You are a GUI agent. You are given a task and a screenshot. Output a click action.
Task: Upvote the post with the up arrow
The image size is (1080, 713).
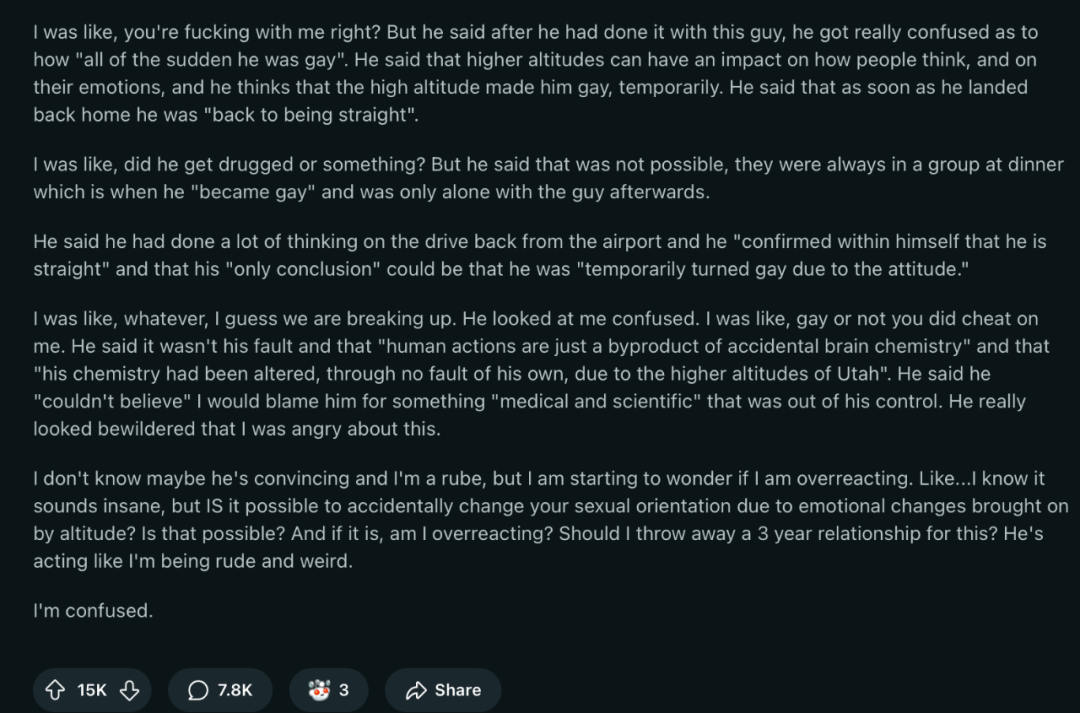tap(55, 690)
